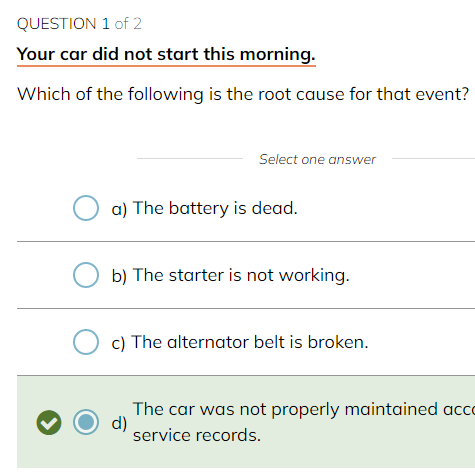Screen dimensions: 475x475
Task: Click the 'Which of the following' question text
Action: tap(110, 94)
